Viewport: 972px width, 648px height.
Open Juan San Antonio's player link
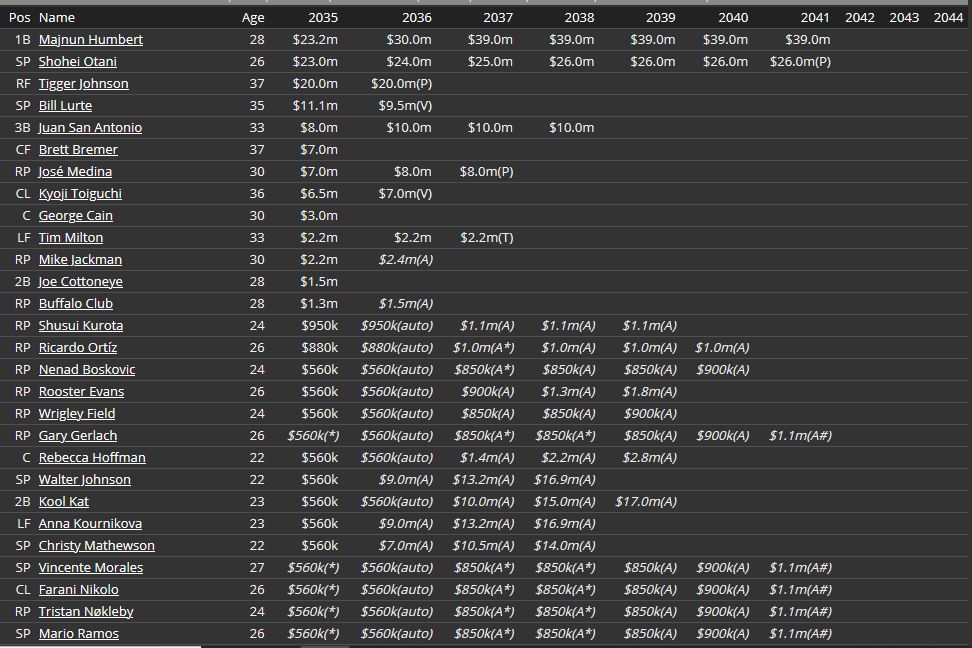(90, 127)
